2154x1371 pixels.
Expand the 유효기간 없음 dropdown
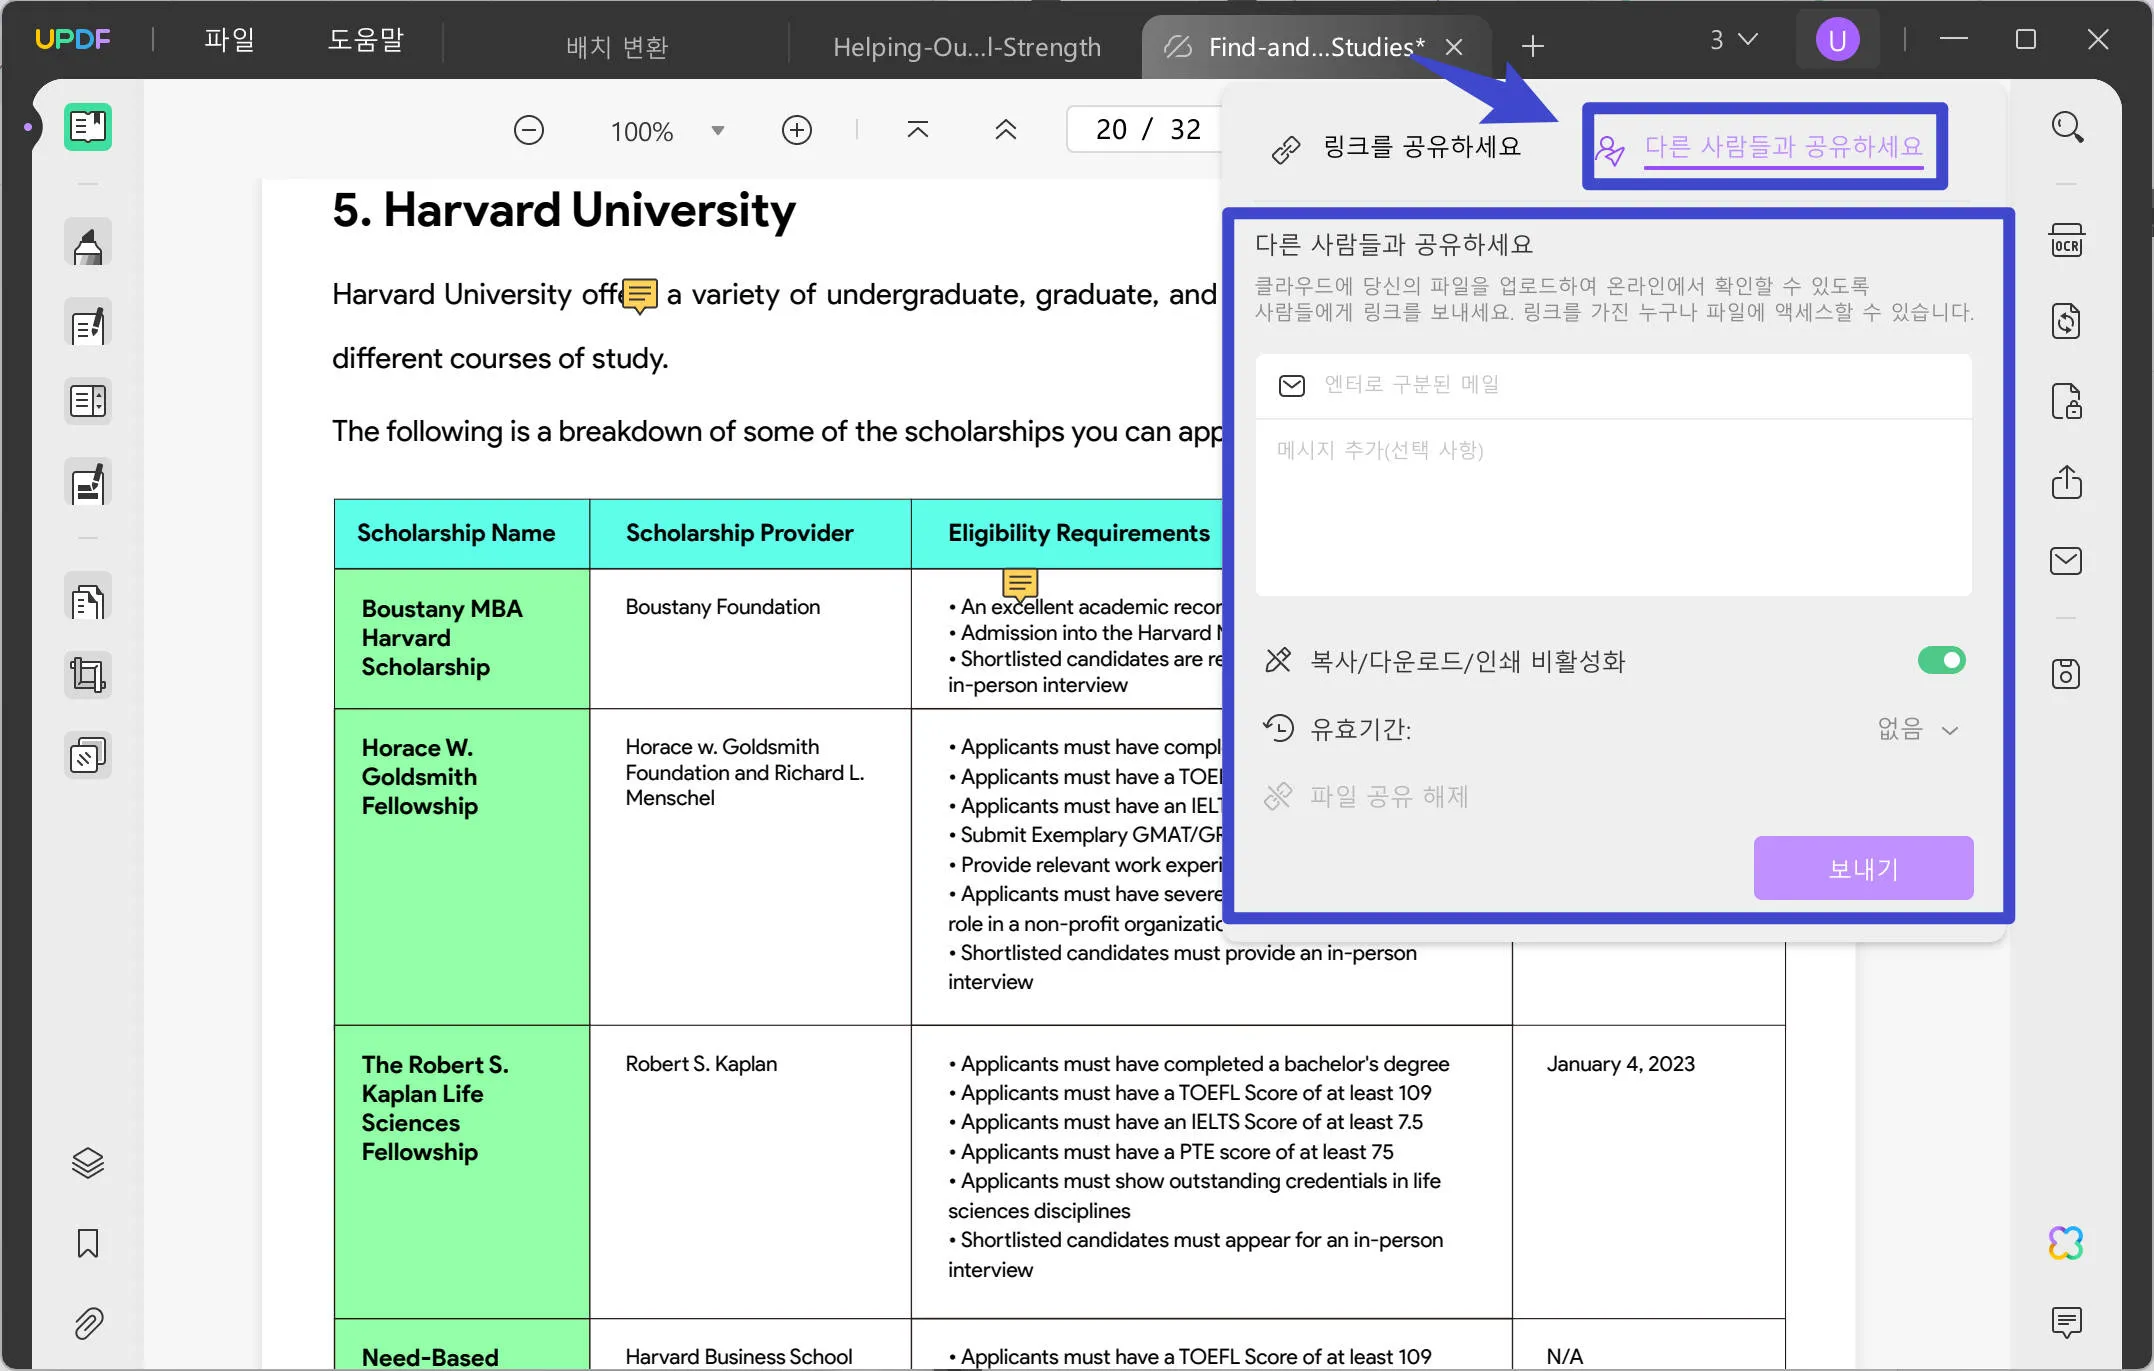tap(1918, 729)
